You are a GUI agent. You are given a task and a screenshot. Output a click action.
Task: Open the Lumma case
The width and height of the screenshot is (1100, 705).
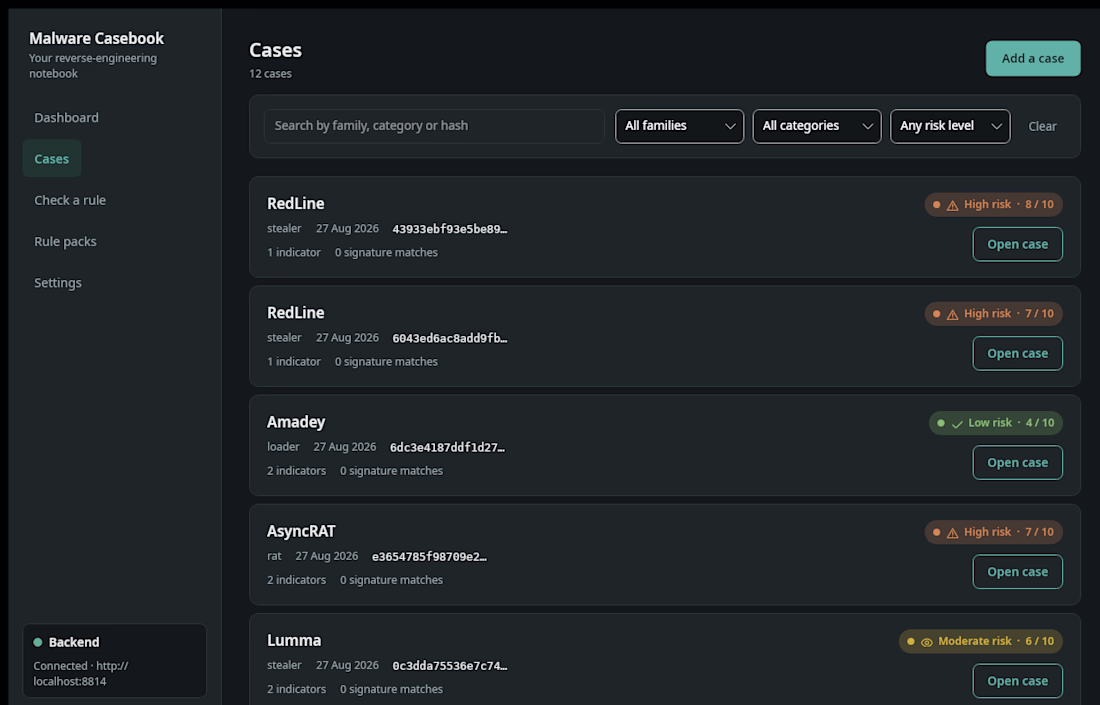[1017, 681]
